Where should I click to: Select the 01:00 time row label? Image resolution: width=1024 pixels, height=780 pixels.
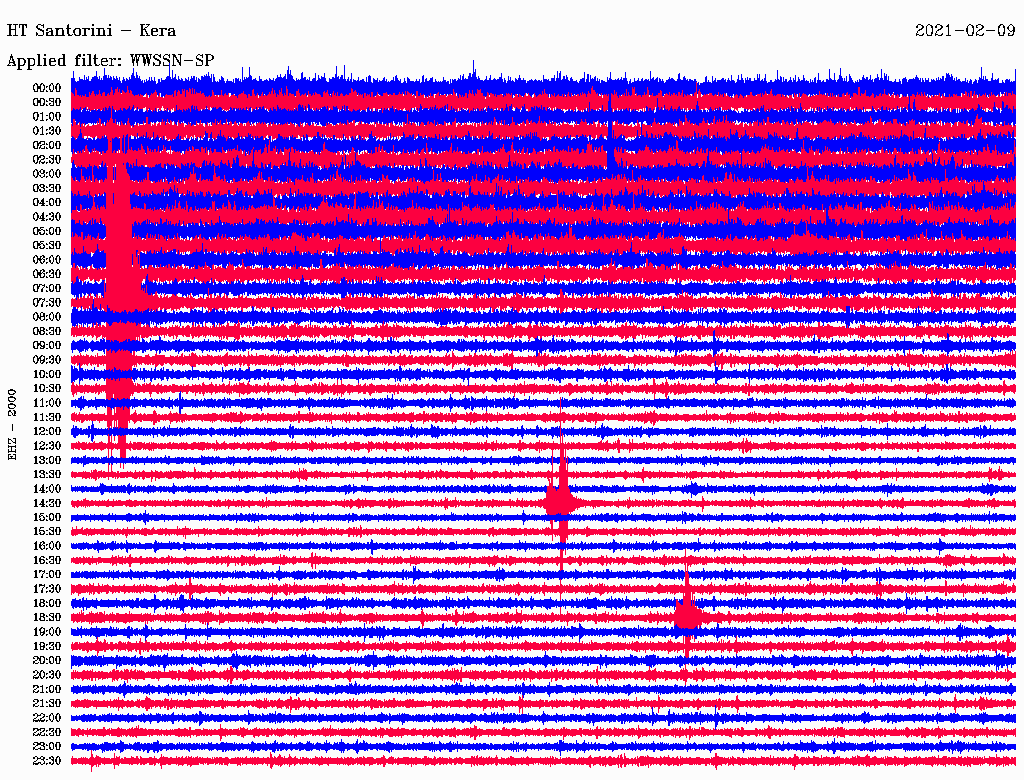coord(47,117)
